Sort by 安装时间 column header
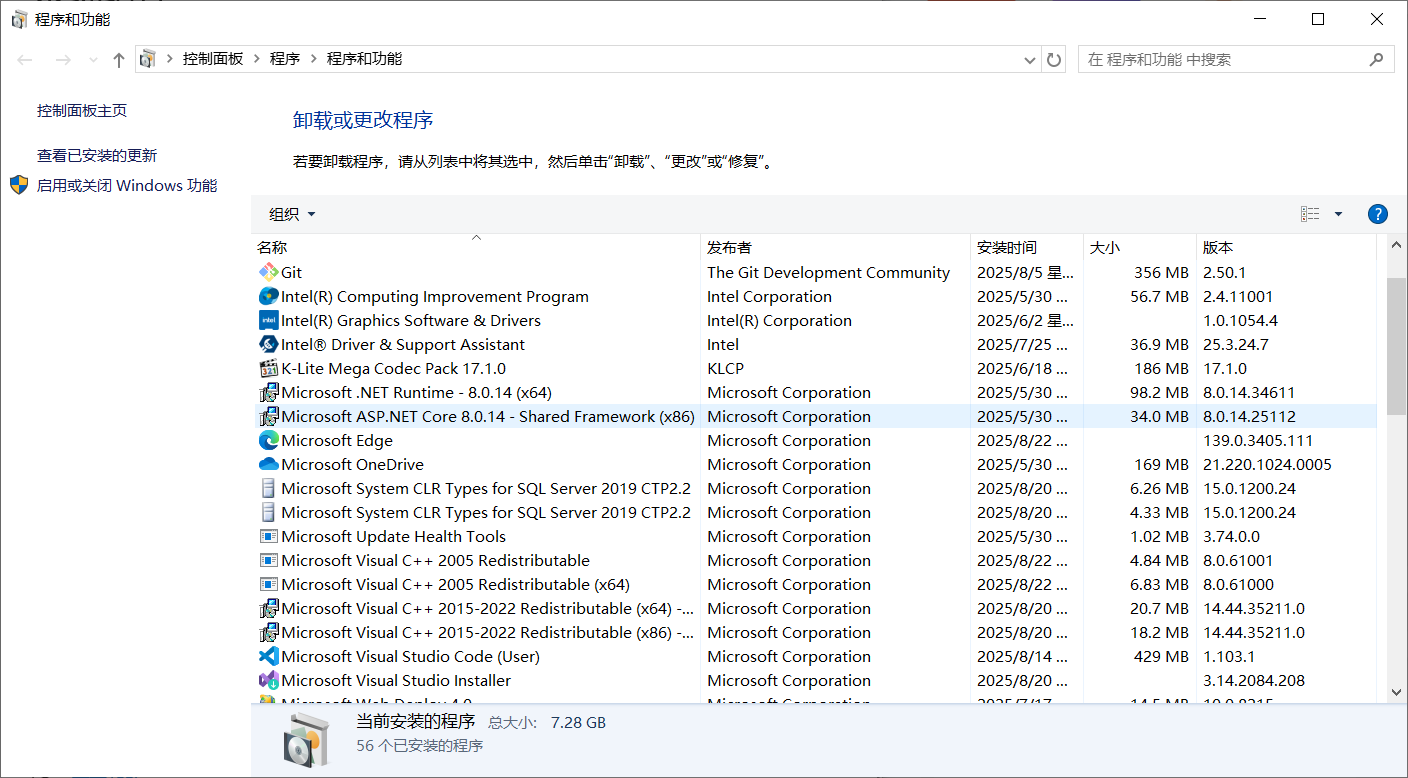Viewport: 1408px width, 778px height. point(1026,247)
